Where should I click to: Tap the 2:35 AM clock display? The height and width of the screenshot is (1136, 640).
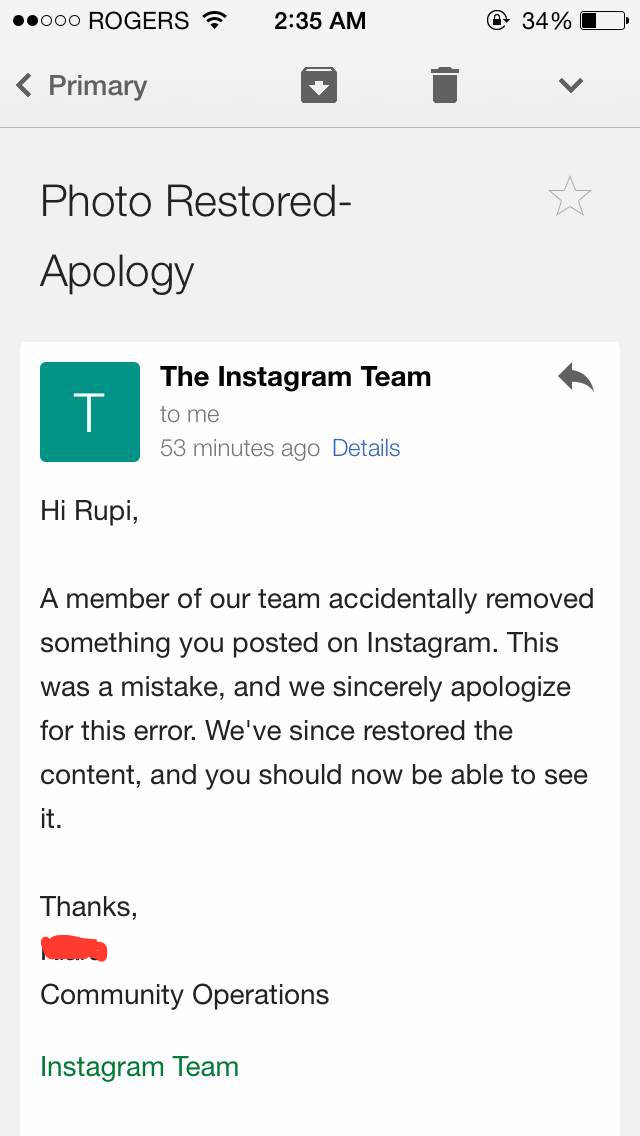click(320, 19)
